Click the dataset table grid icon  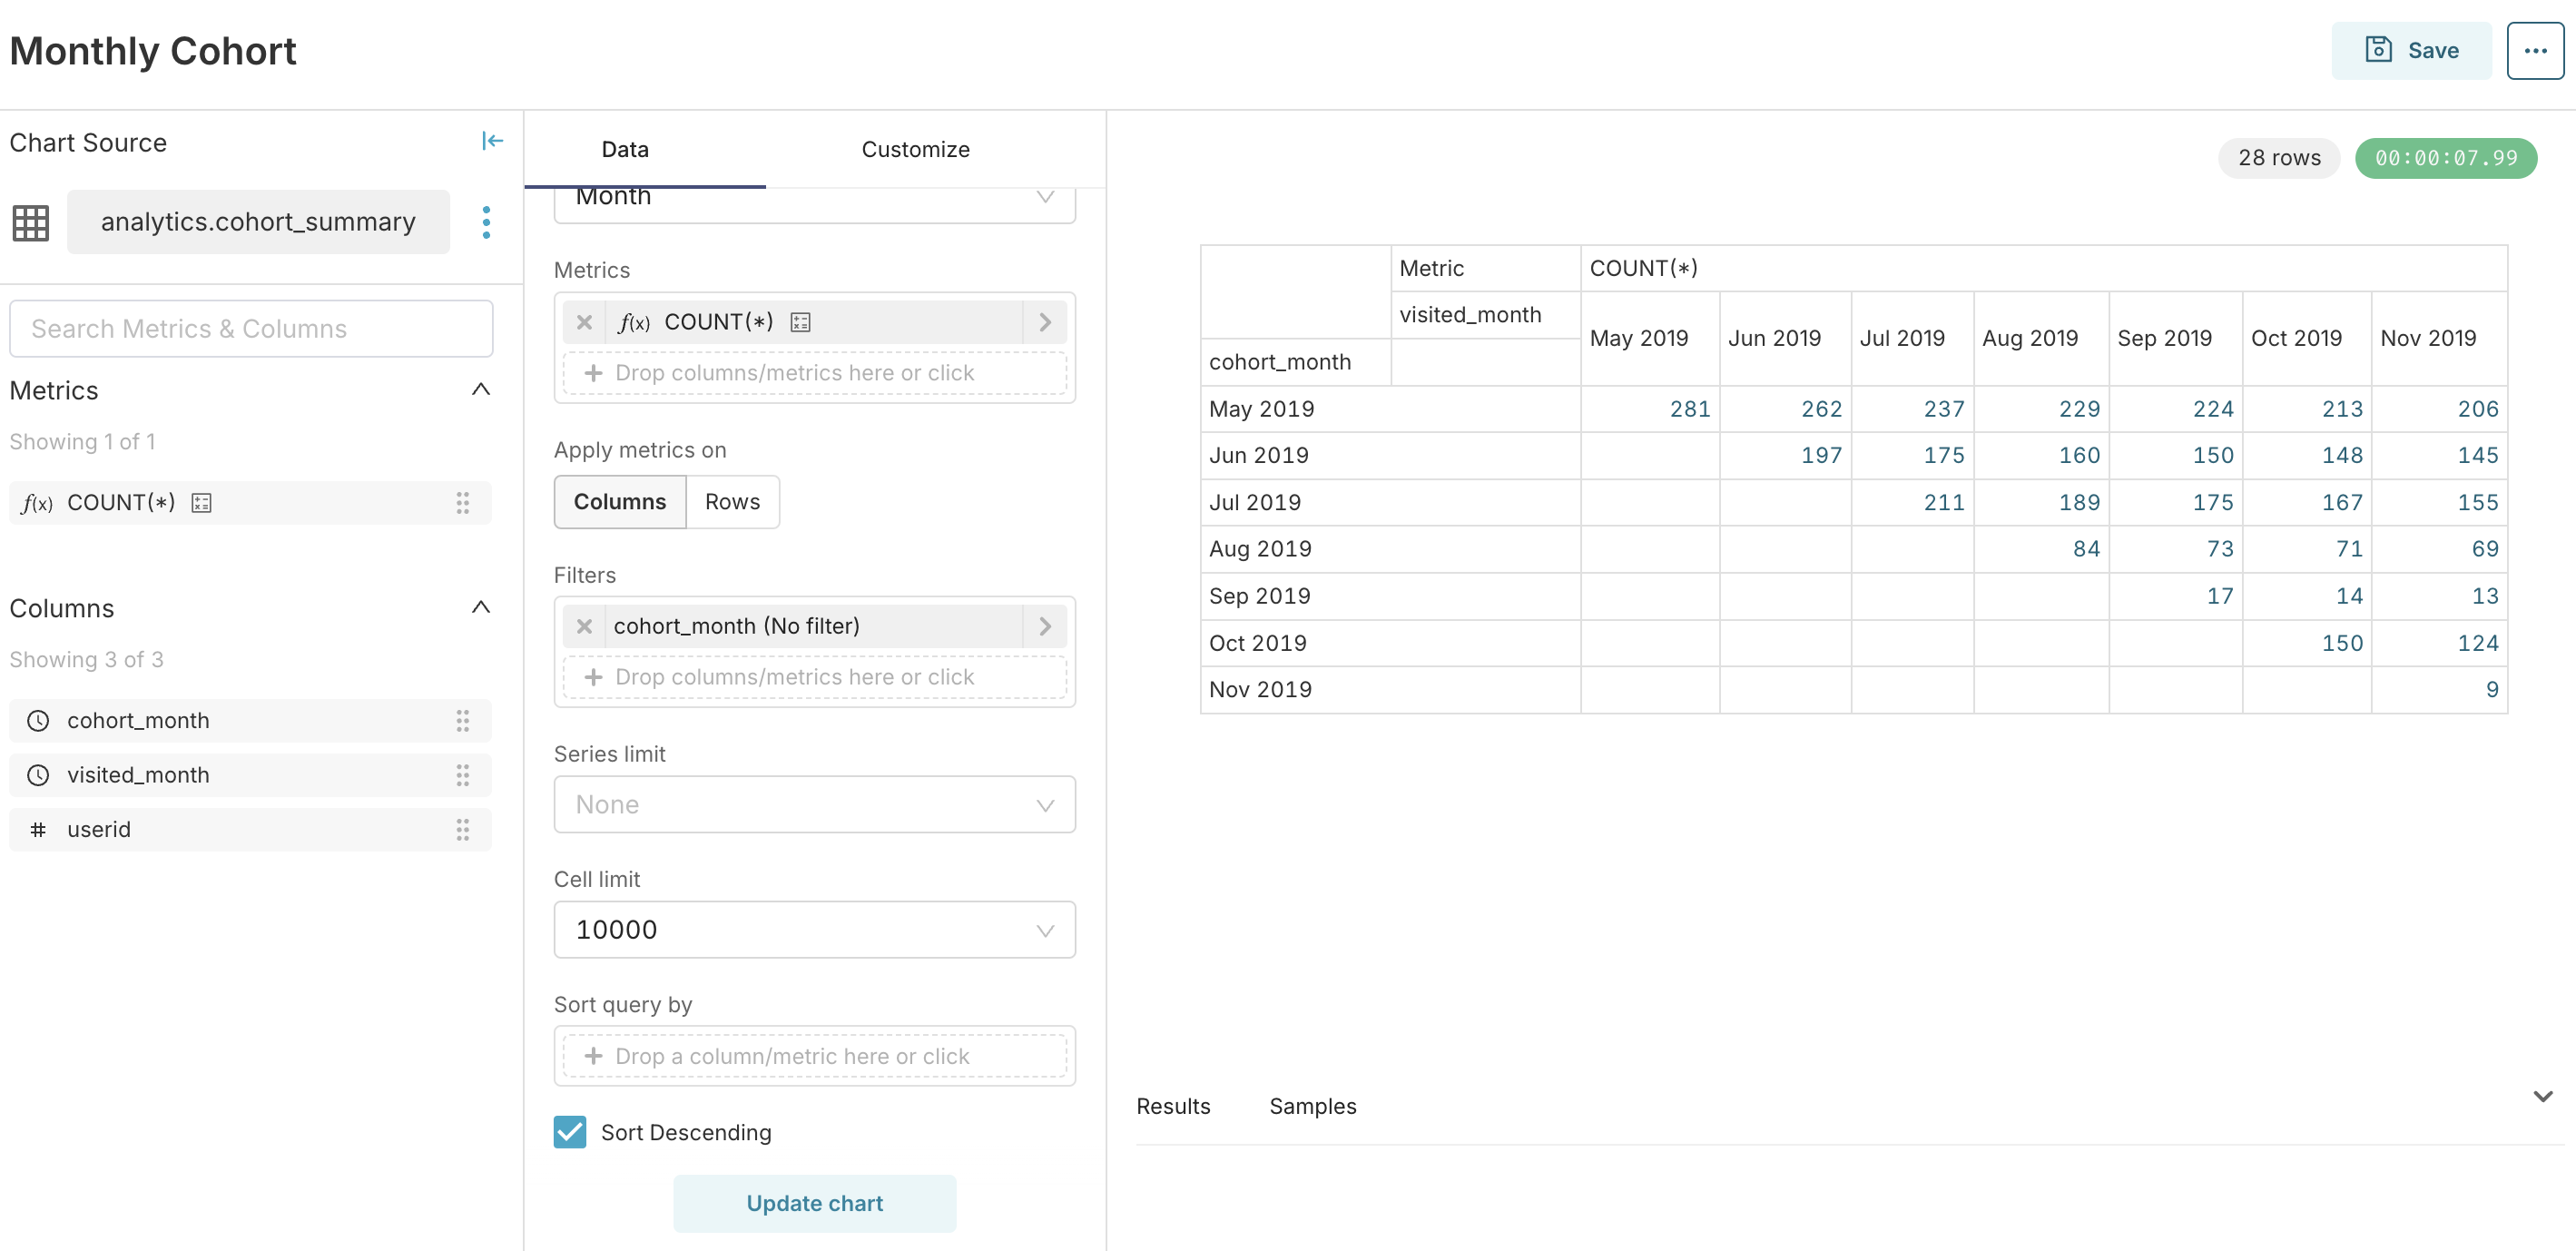click(x=30, y=222)
